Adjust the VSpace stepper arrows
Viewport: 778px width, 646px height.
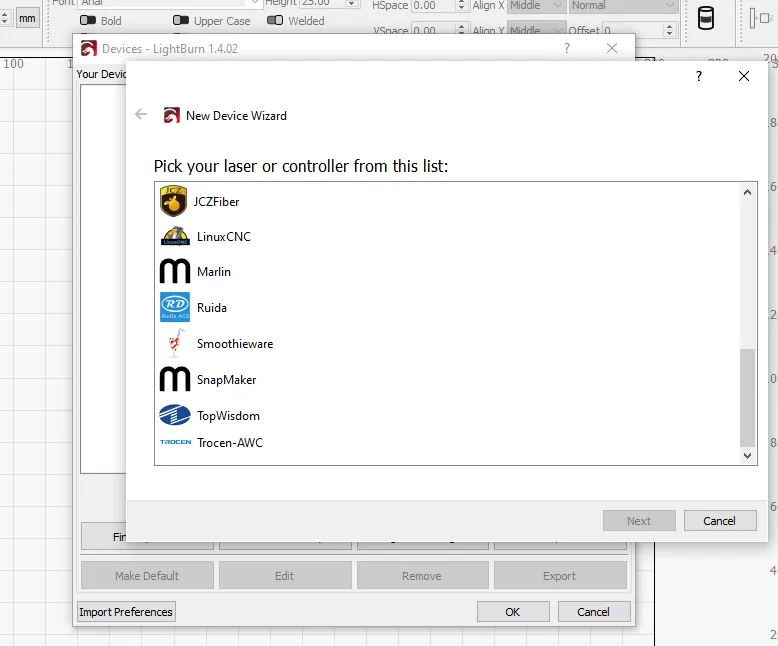click(x=461, y=29)
